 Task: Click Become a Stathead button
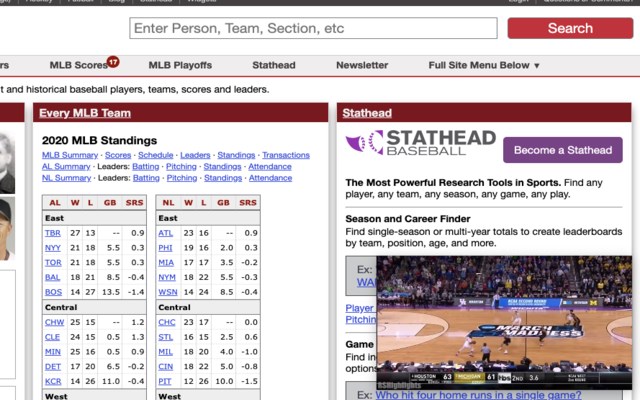coord(563,150)
